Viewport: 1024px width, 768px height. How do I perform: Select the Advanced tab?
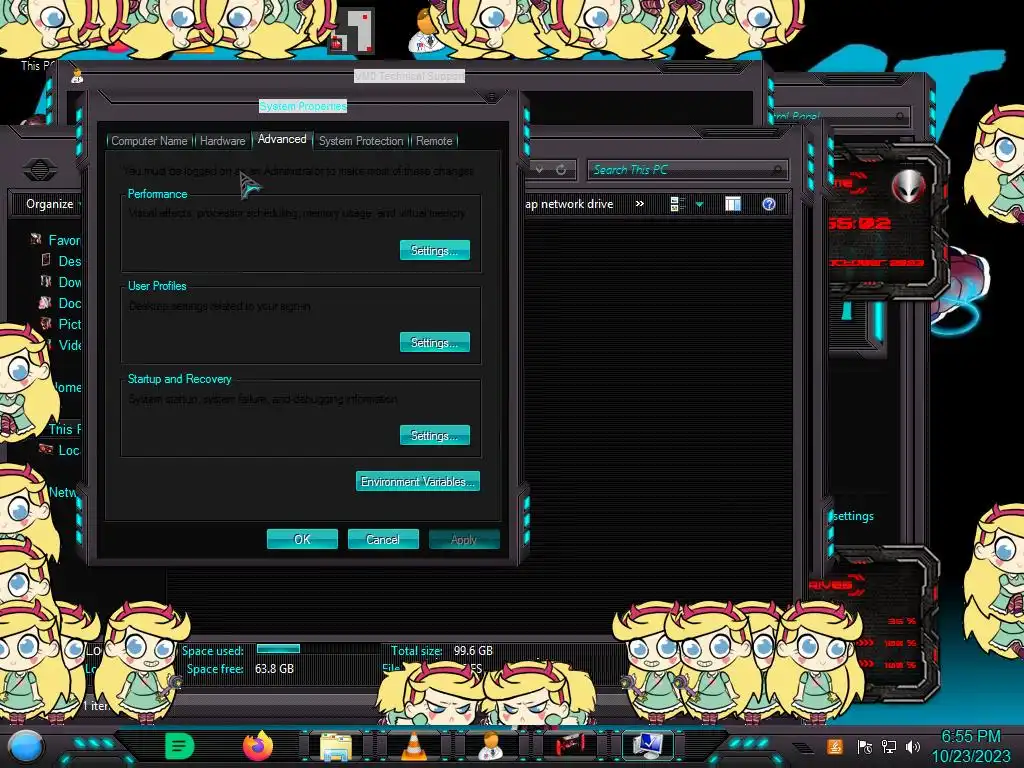coord(282,139)
